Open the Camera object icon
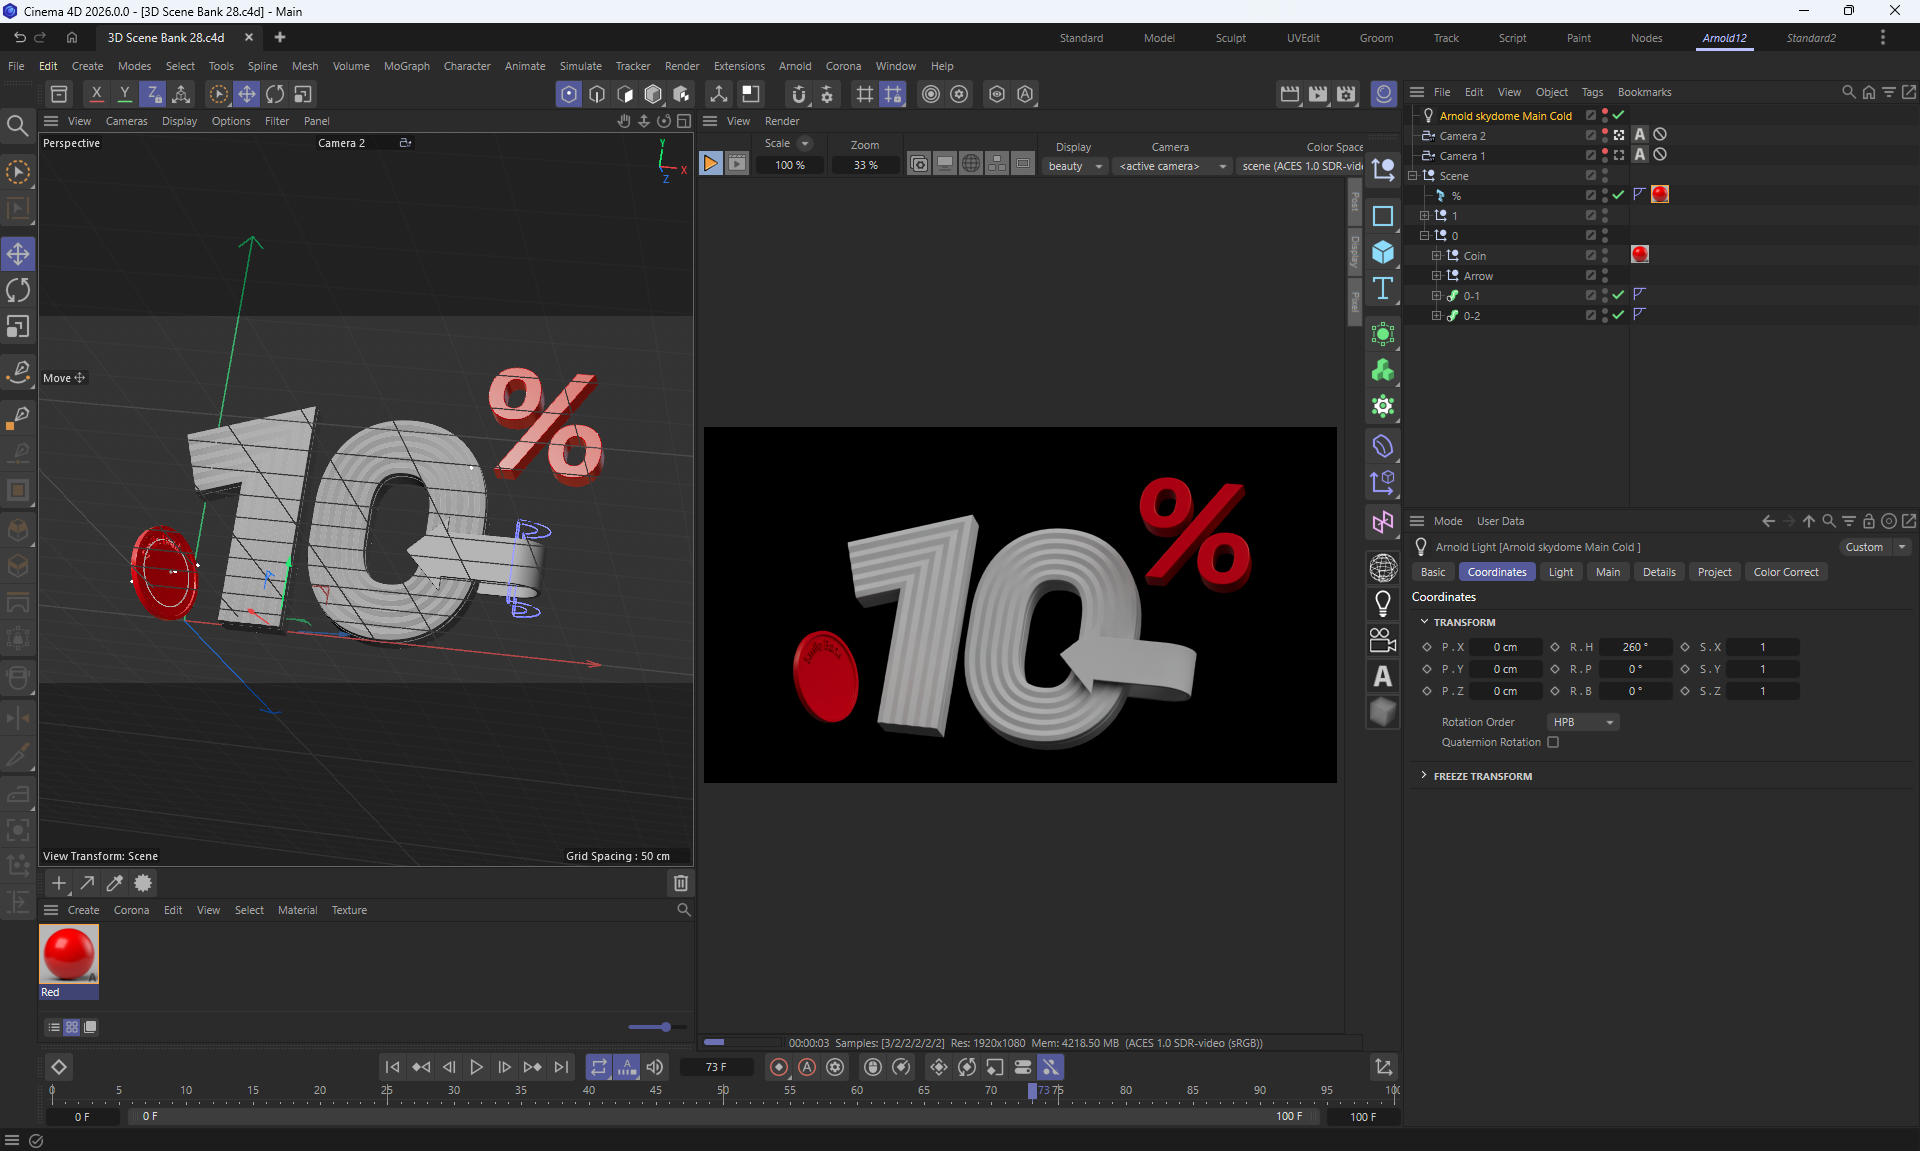Viewport: 1920px width, 1151px height. 1383,640
